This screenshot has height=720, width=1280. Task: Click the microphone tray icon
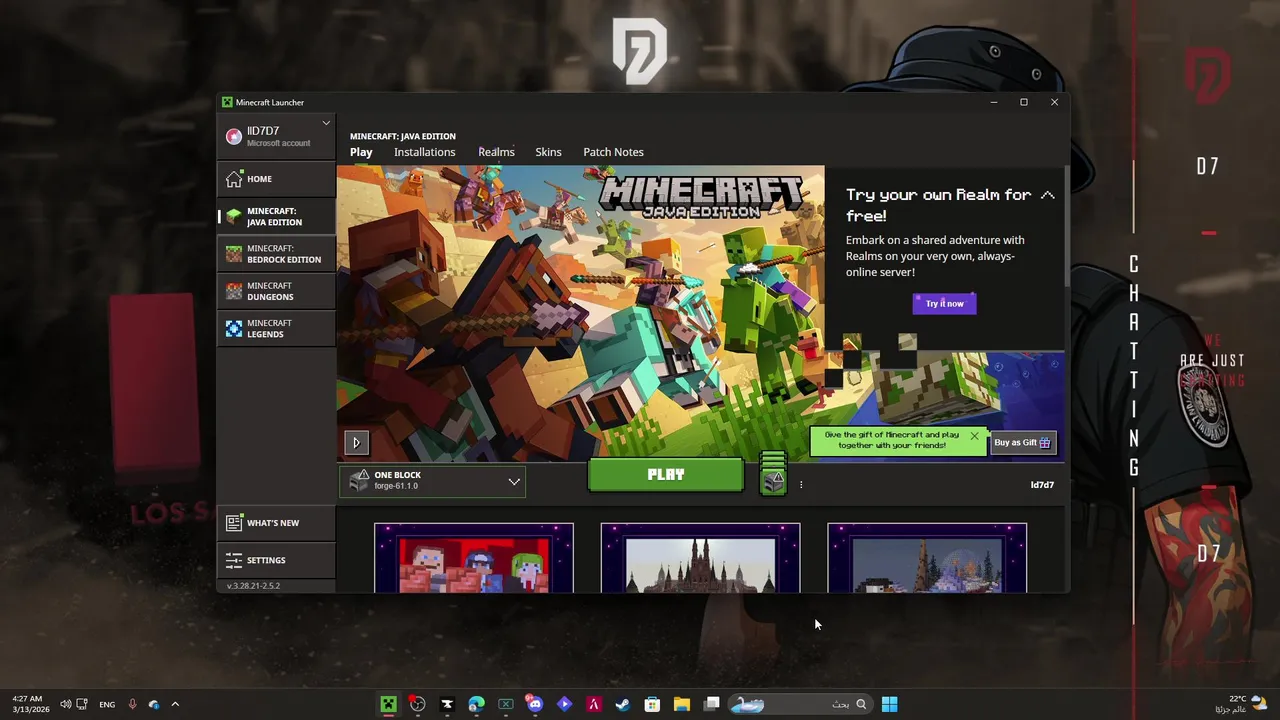click(x=132, y=704)
